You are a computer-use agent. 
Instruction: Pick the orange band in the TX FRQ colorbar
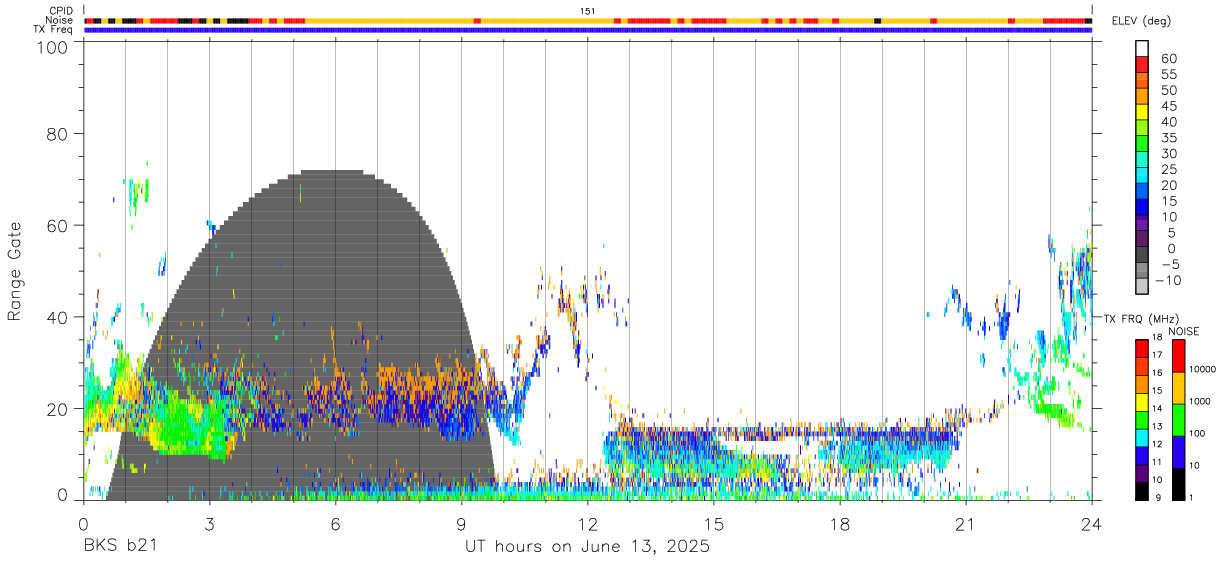[x=1142, y=383]
